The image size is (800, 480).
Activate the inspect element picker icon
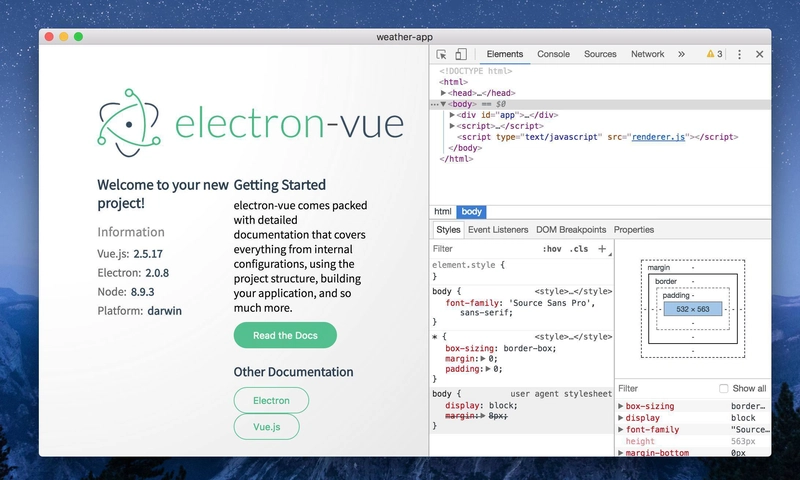point(441,54)
